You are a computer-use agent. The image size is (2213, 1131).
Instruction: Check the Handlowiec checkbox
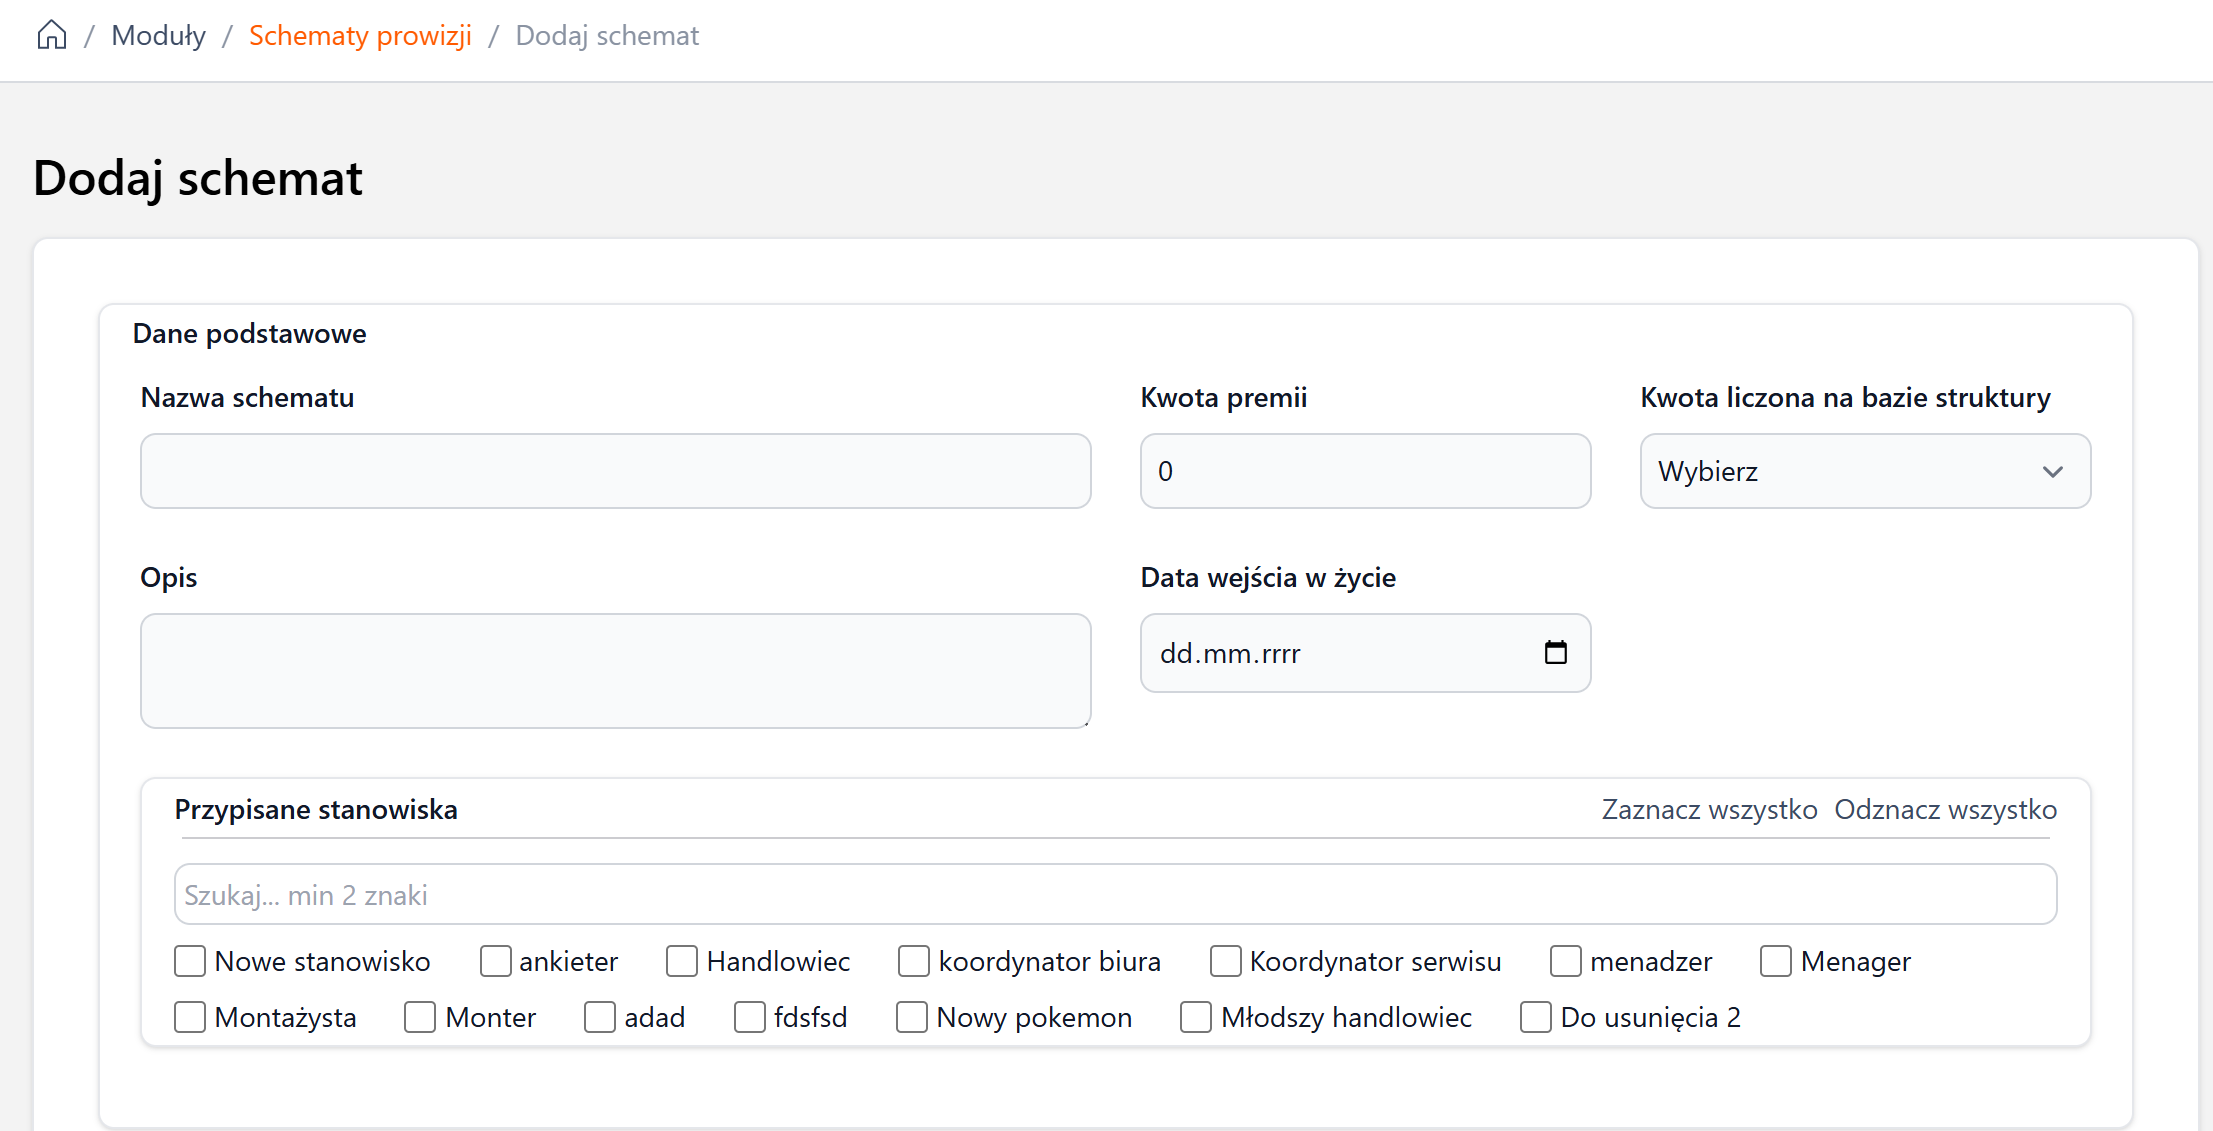click(x=682, y=961)
